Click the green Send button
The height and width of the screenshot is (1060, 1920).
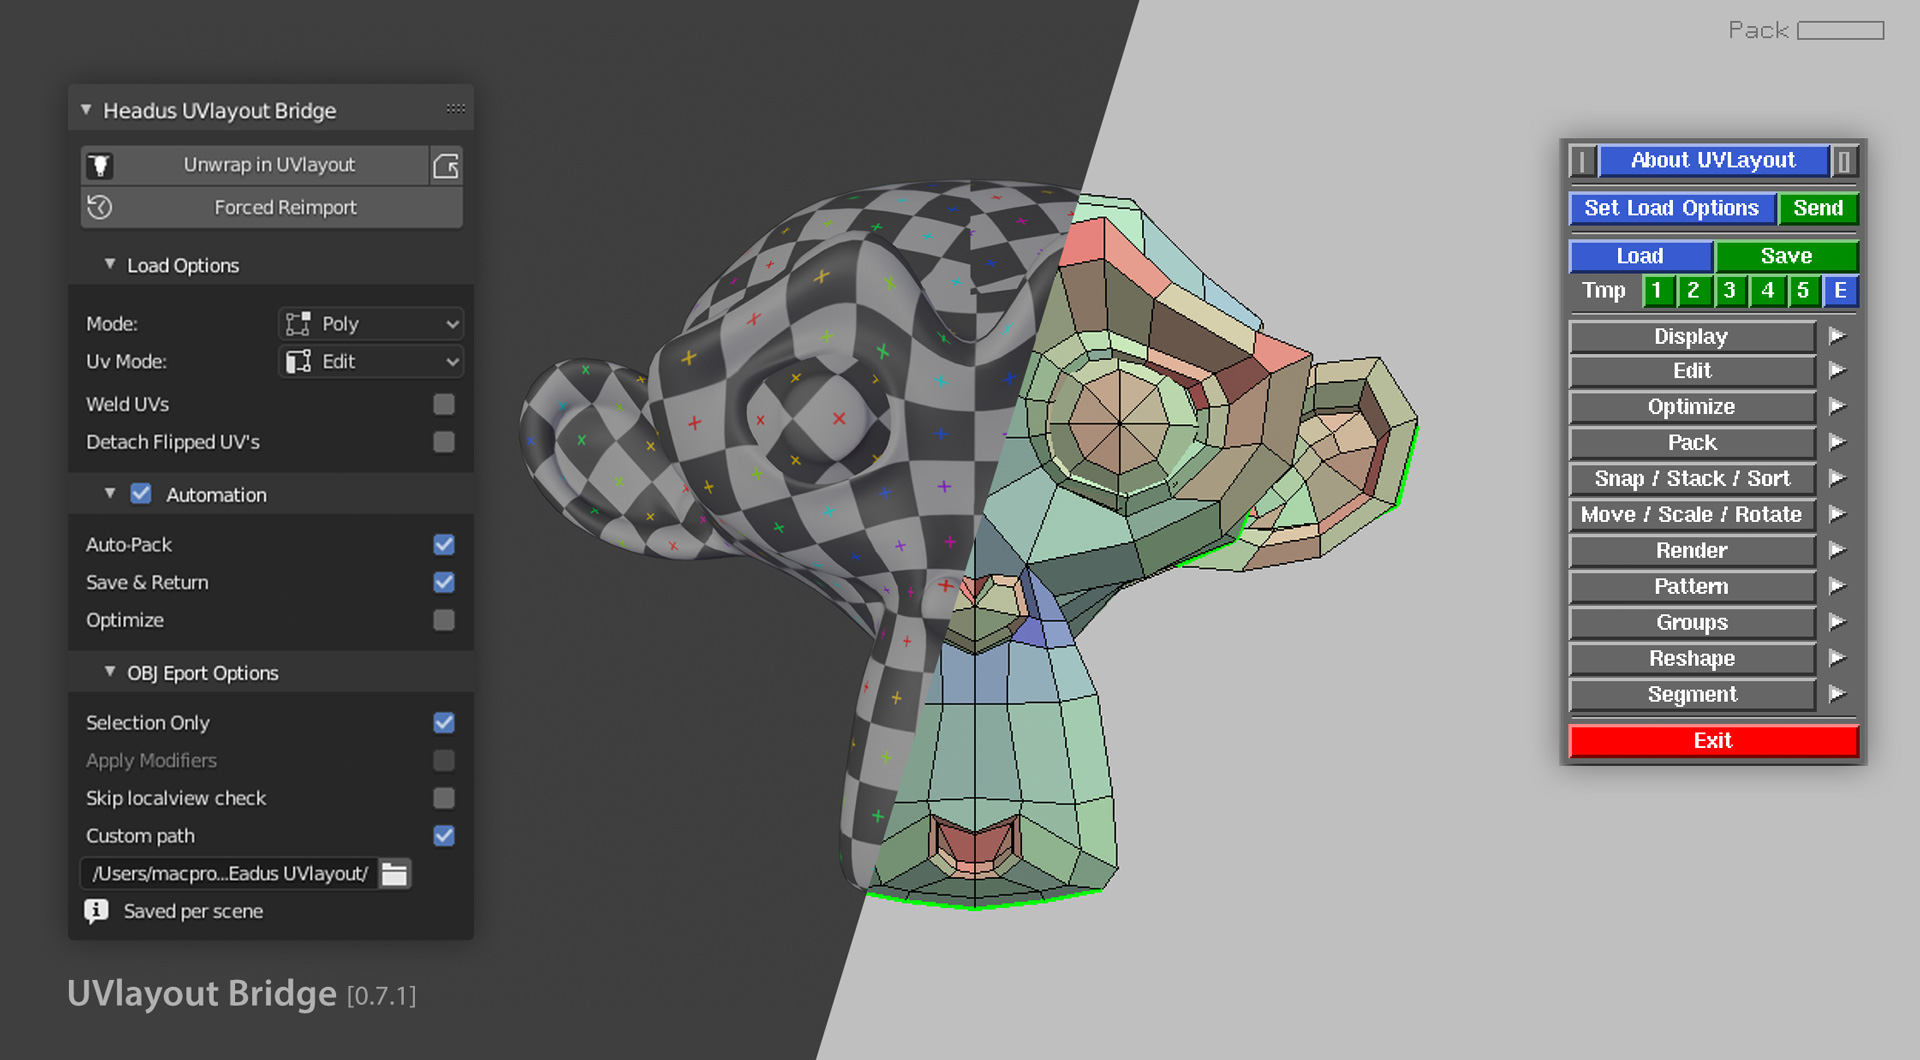coord(1818,208)
